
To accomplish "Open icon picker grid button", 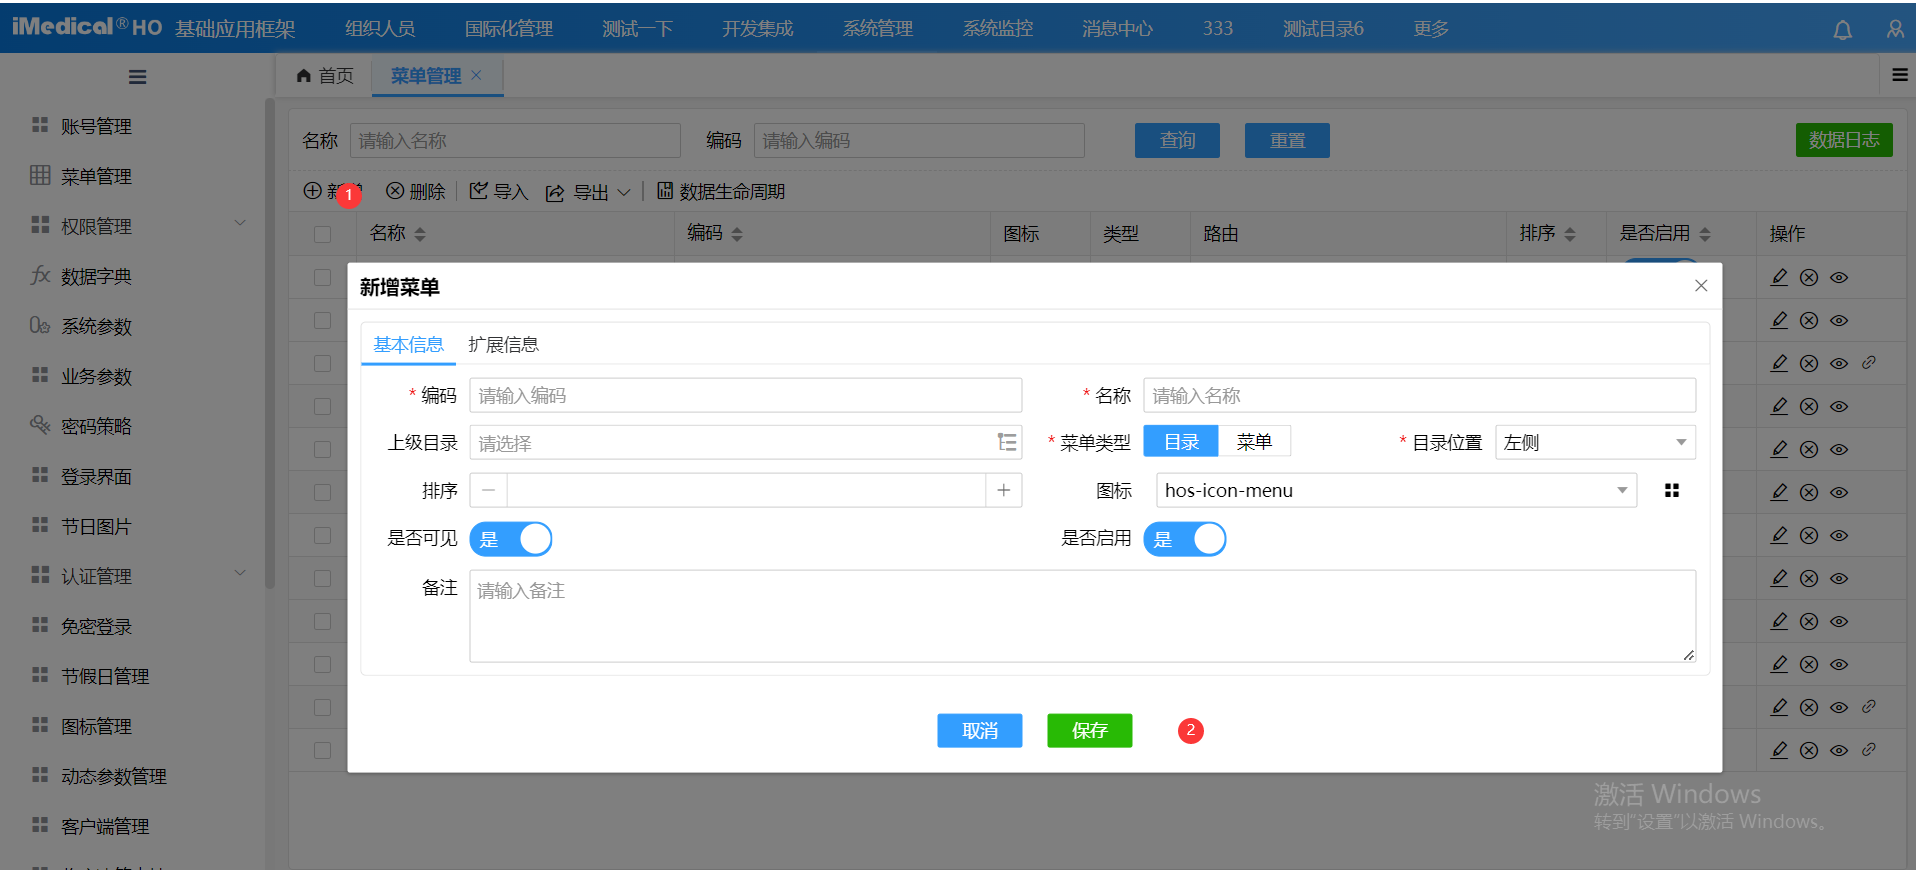I will 1671,491.
